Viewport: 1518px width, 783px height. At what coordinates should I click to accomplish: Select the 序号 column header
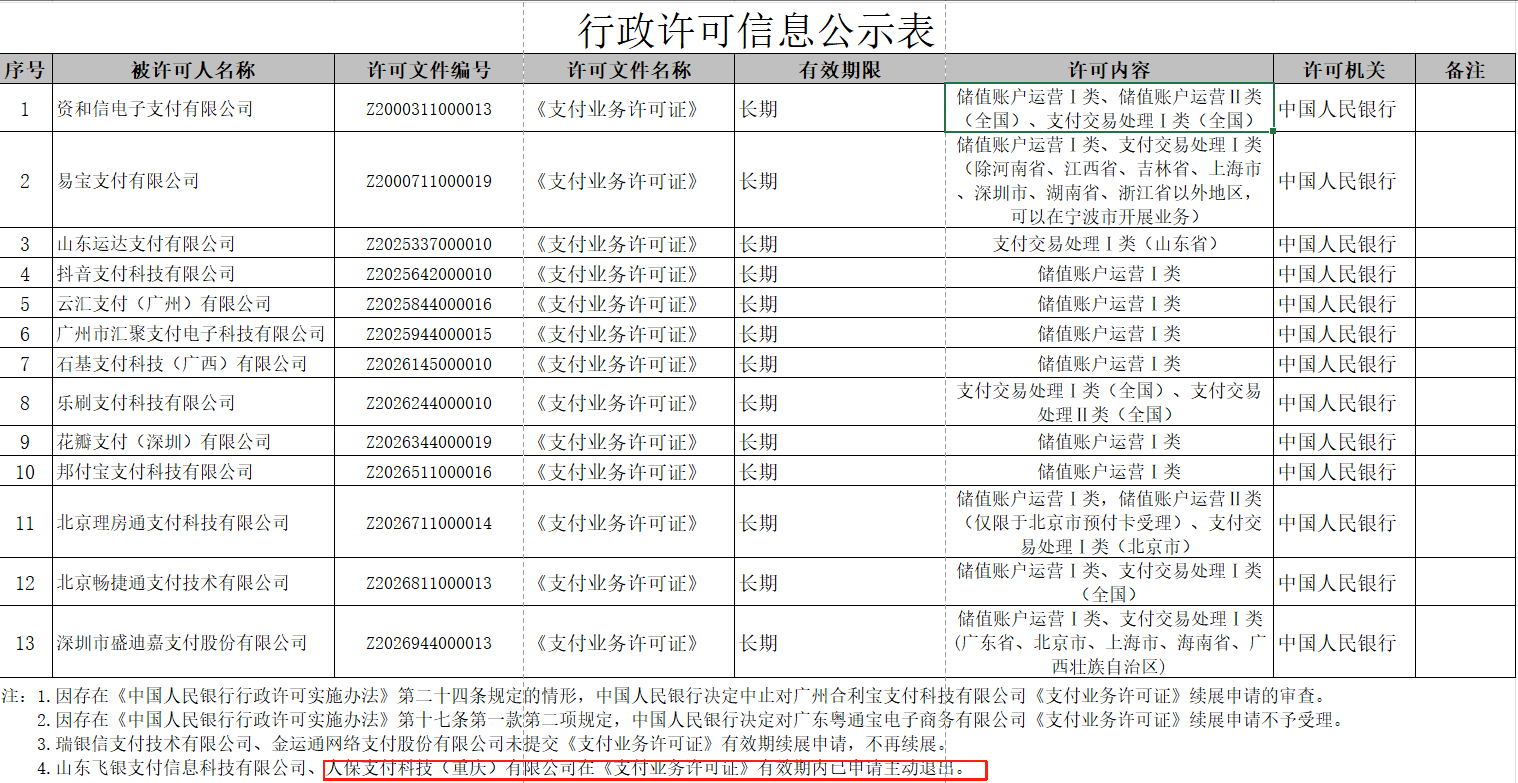(x=25, y=69)
